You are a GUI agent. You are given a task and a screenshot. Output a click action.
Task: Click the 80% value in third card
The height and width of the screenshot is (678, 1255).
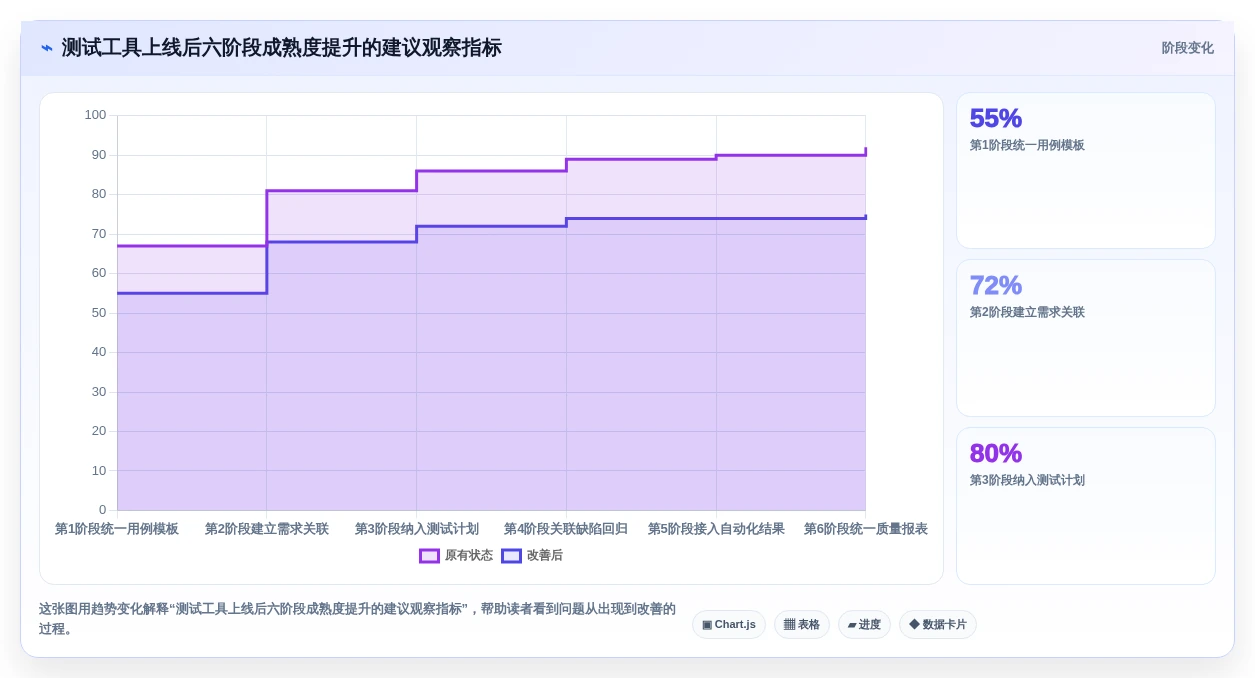996,453
